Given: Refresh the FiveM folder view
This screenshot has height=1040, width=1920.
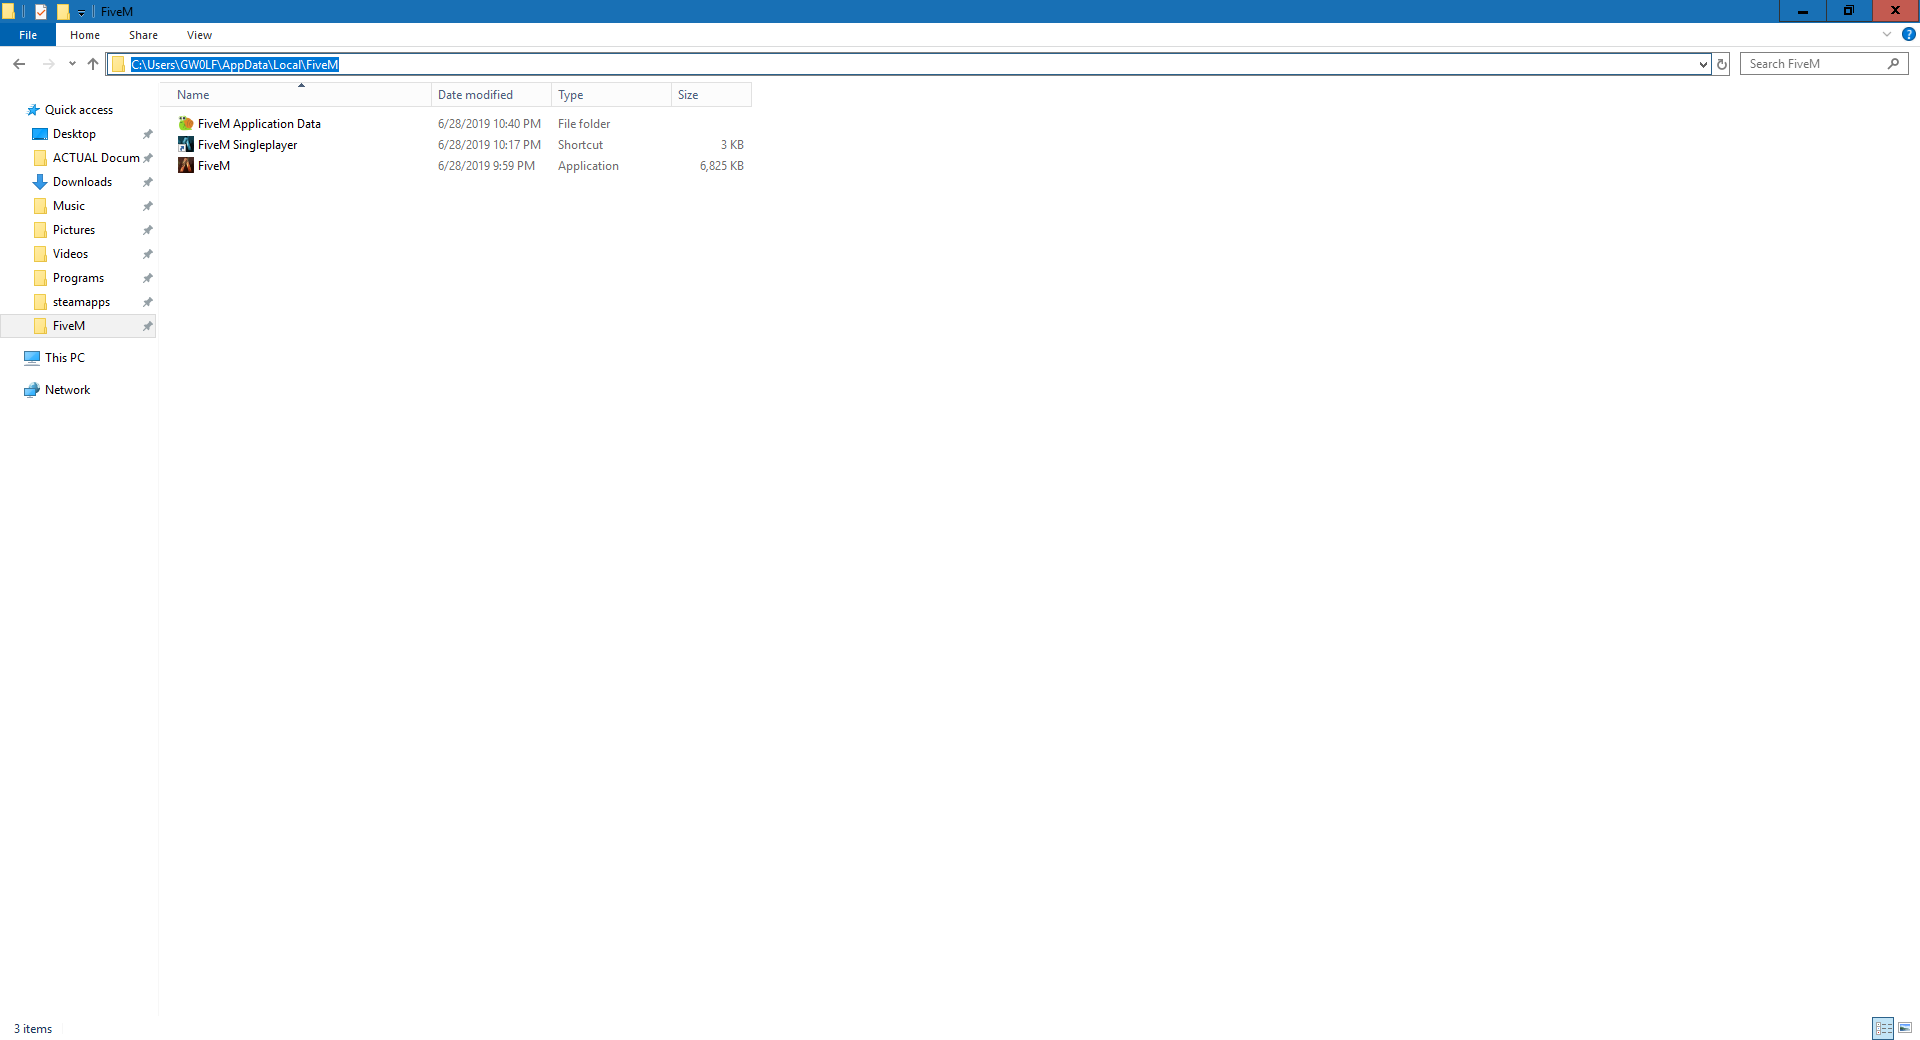Looking at the screenshot, I should click(1722, 64).
